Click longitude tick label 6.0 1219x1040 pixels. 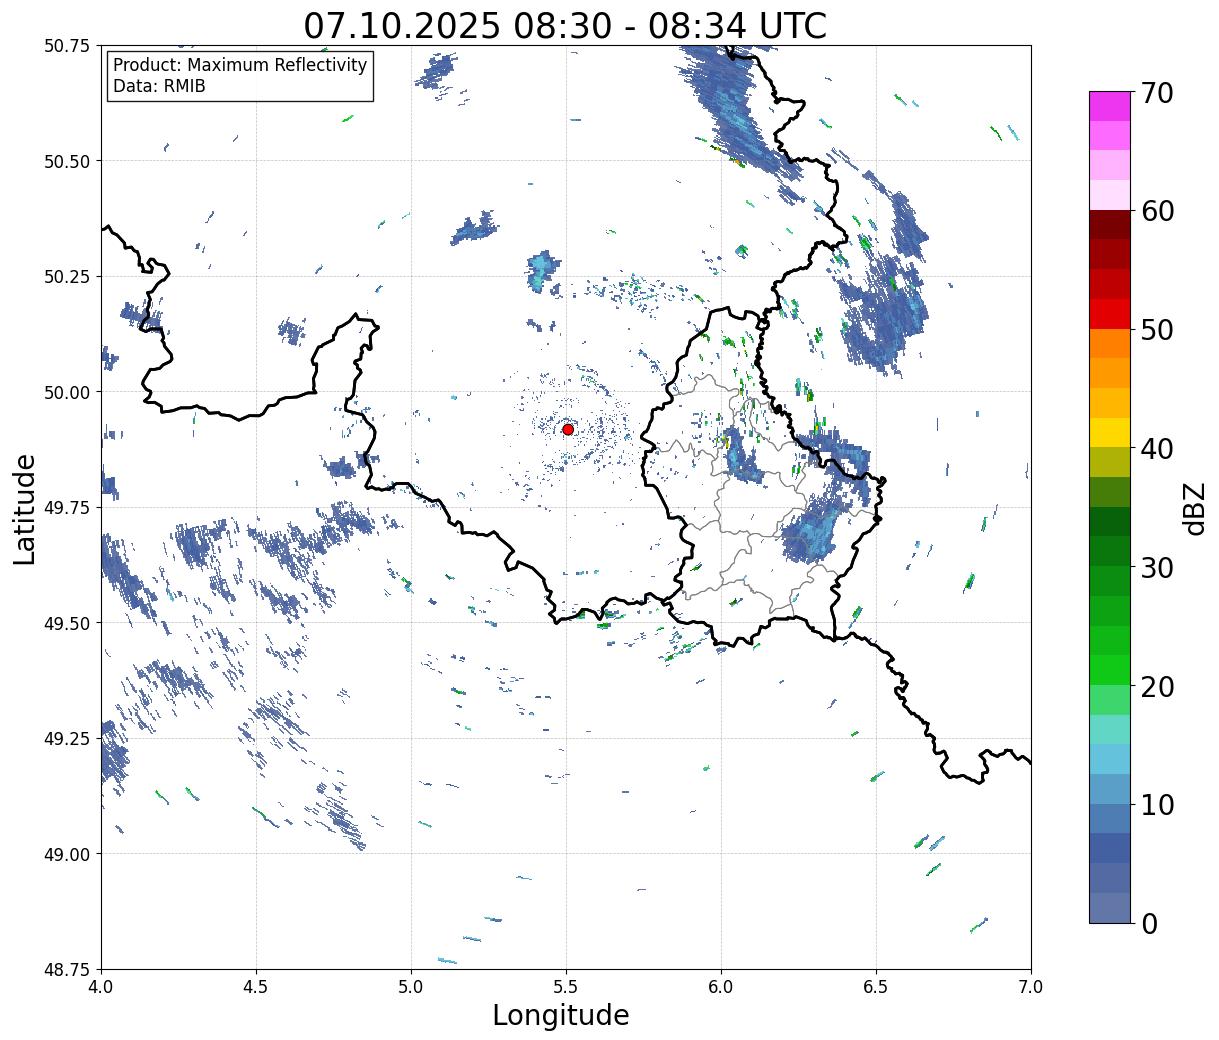(721, 987)
